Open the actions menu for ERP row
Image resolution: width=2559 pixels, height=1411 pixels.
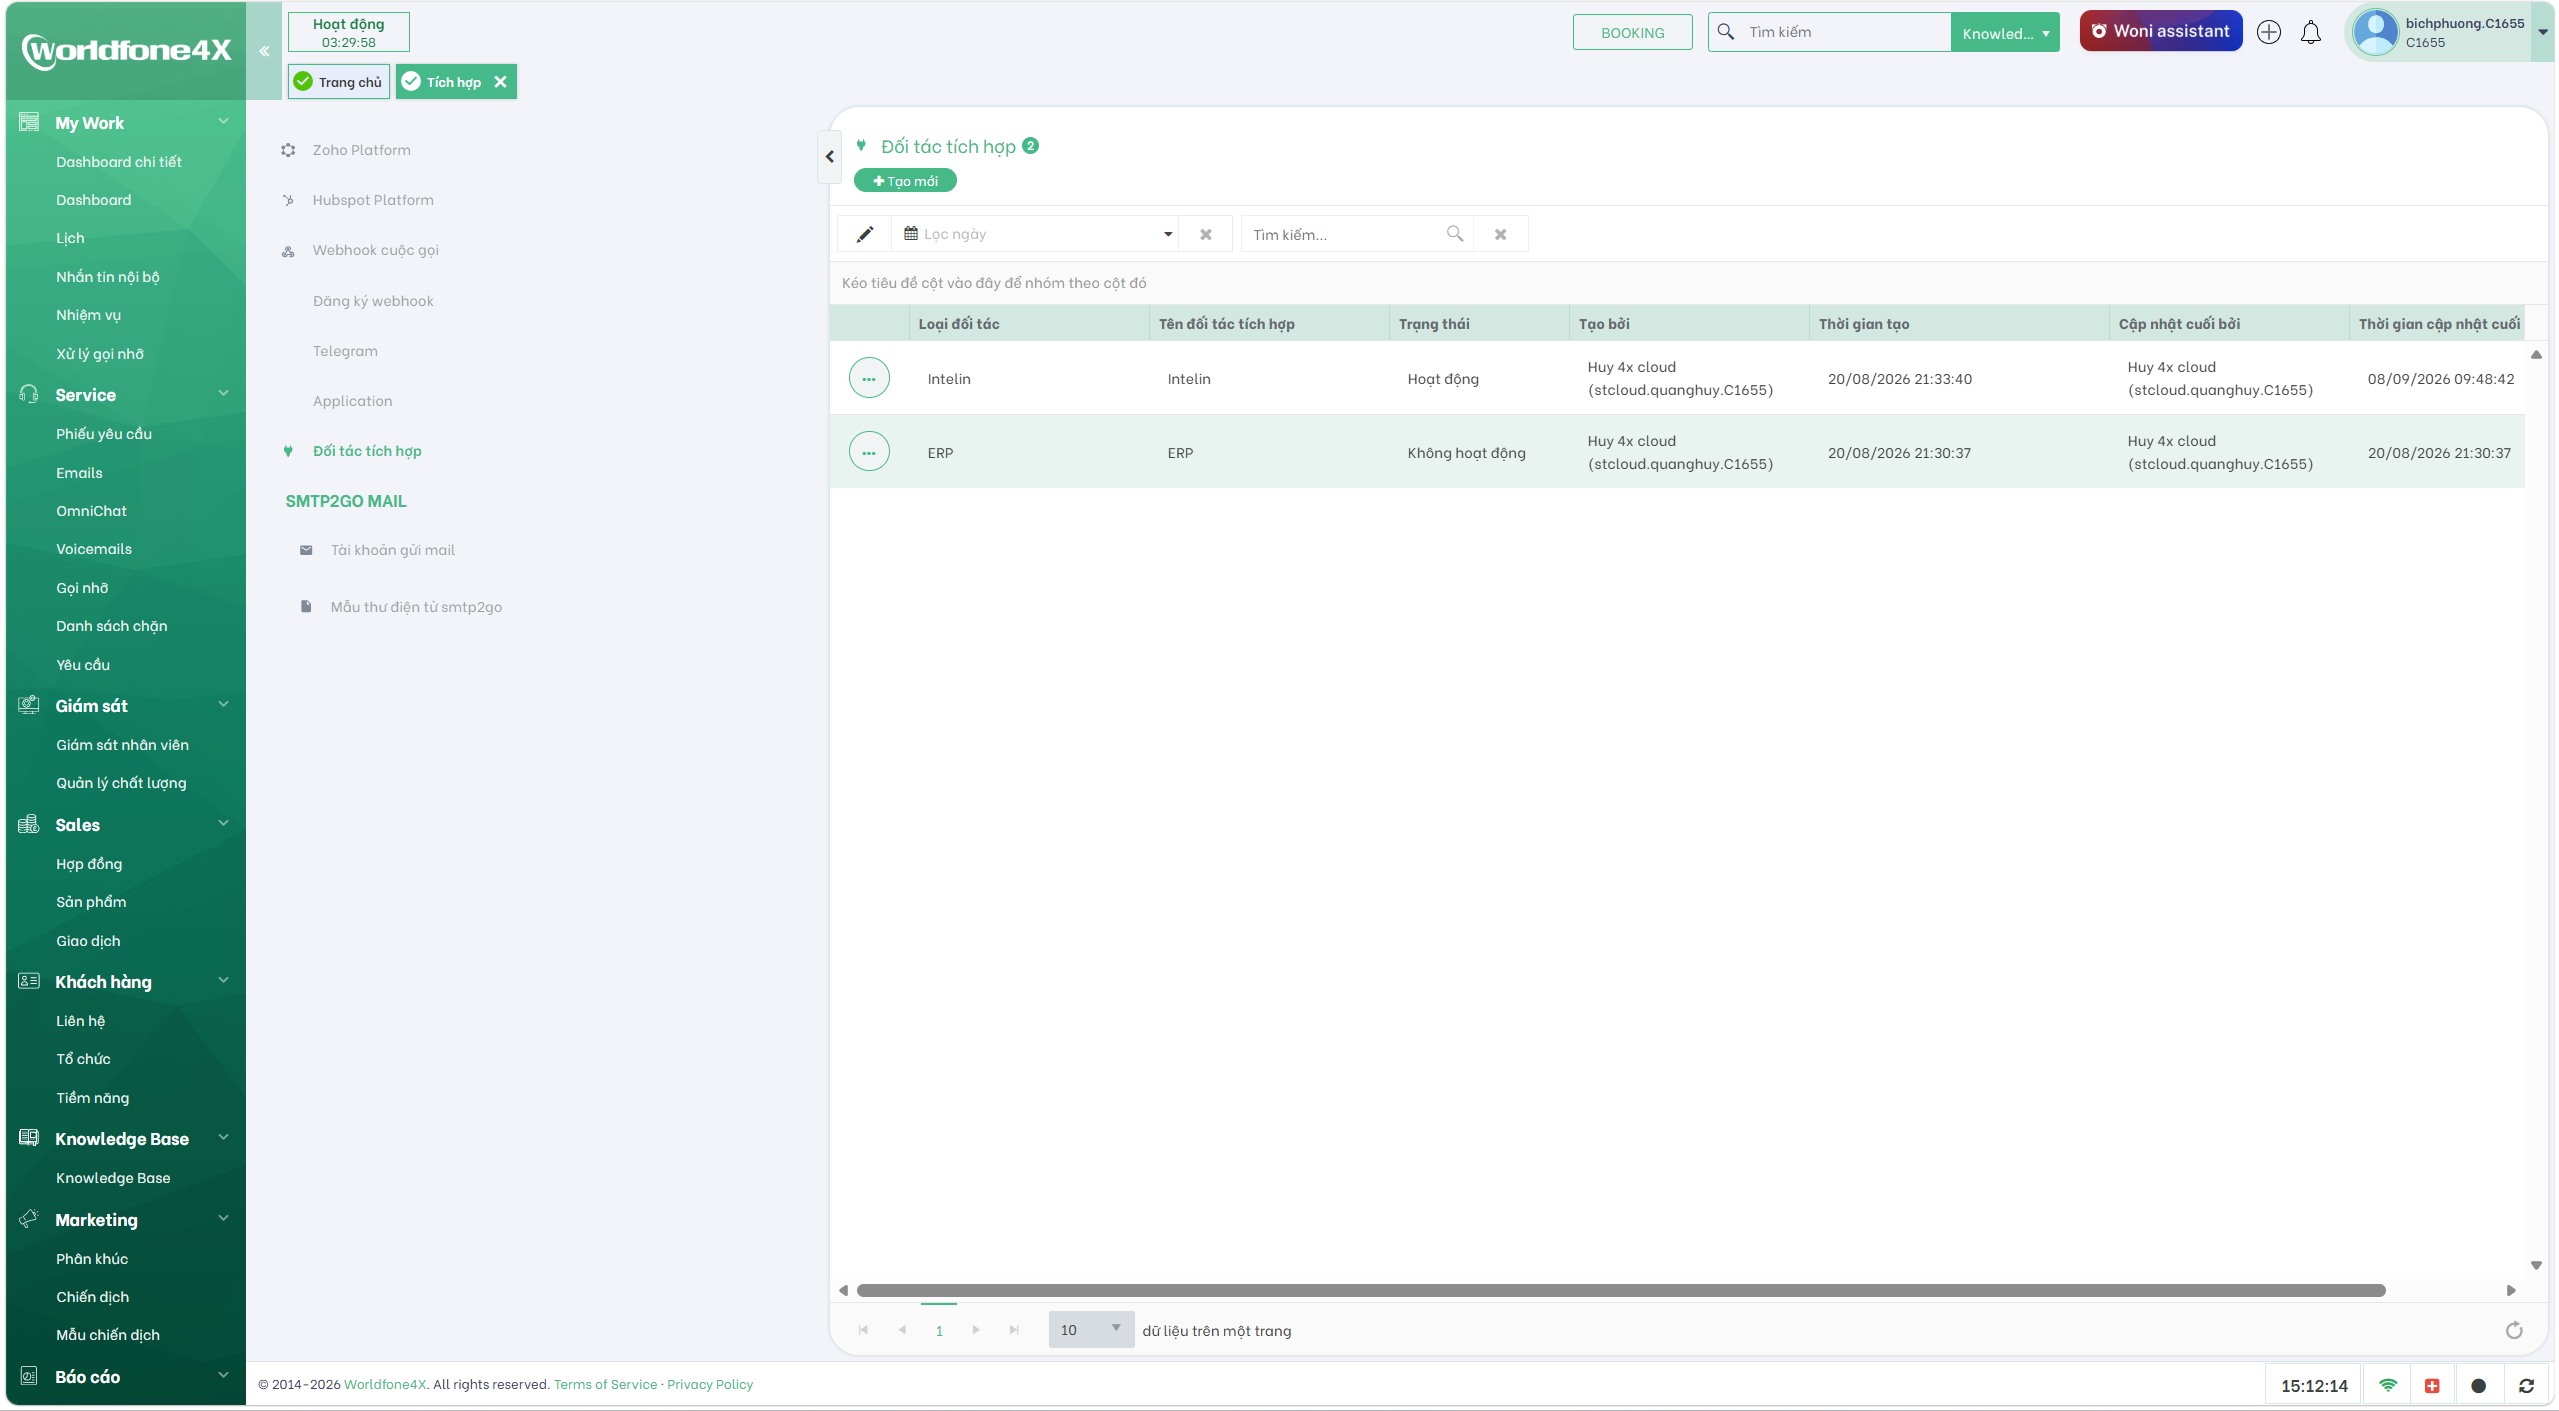869,452
